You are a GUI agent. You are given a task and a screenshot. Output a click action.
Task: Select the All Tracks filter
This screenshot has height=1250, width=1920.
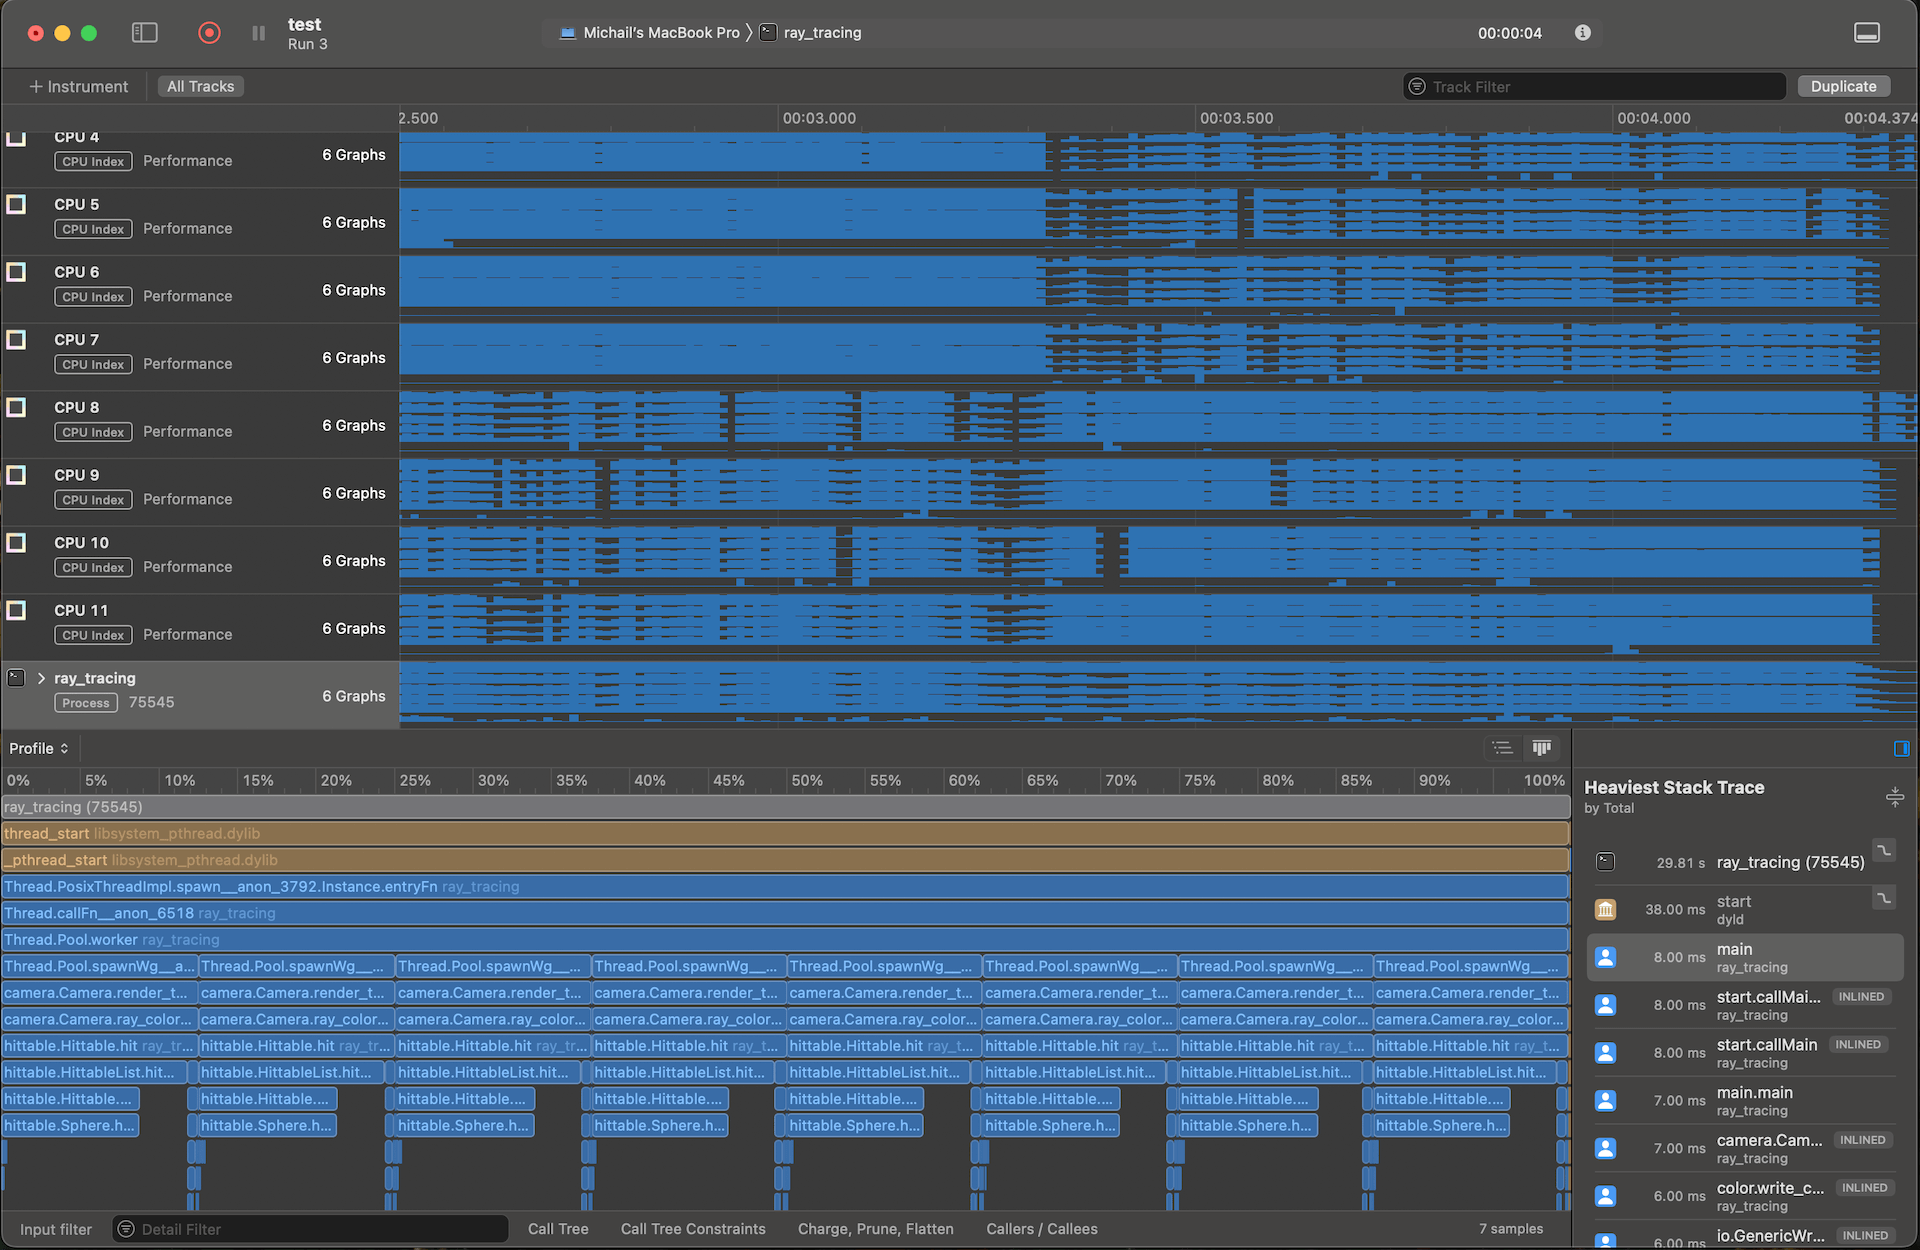[200, 87]
